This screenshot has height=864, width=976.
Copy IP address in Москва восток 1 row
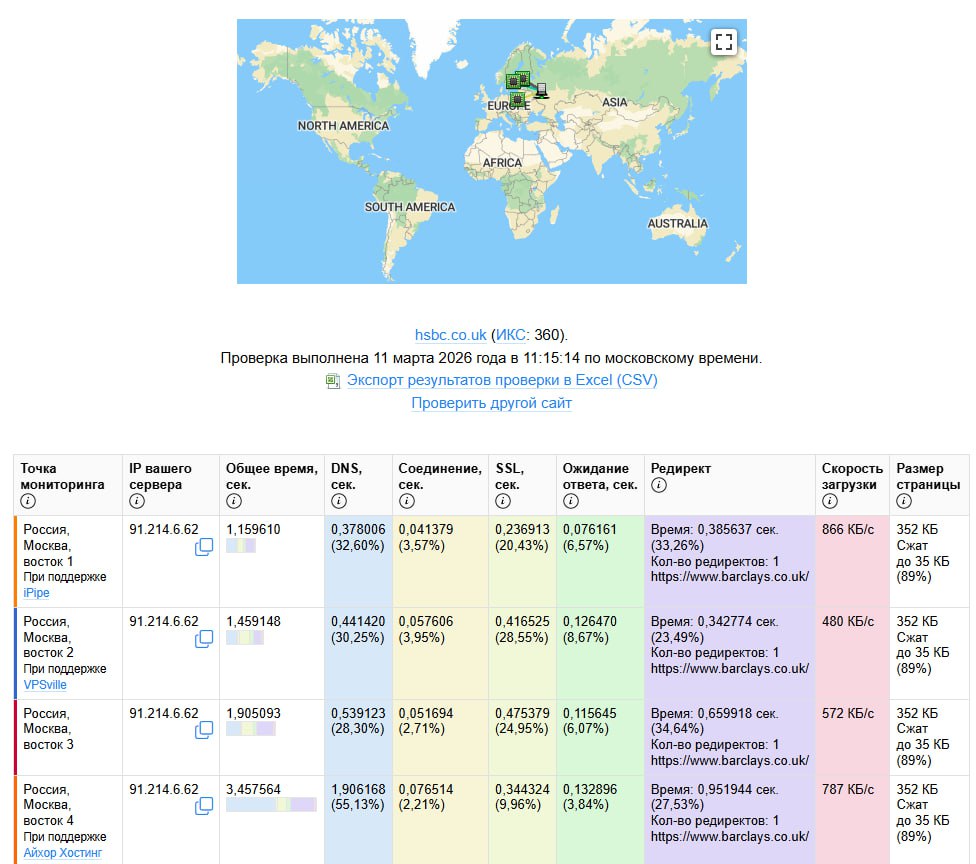click(x=204, y=547)
